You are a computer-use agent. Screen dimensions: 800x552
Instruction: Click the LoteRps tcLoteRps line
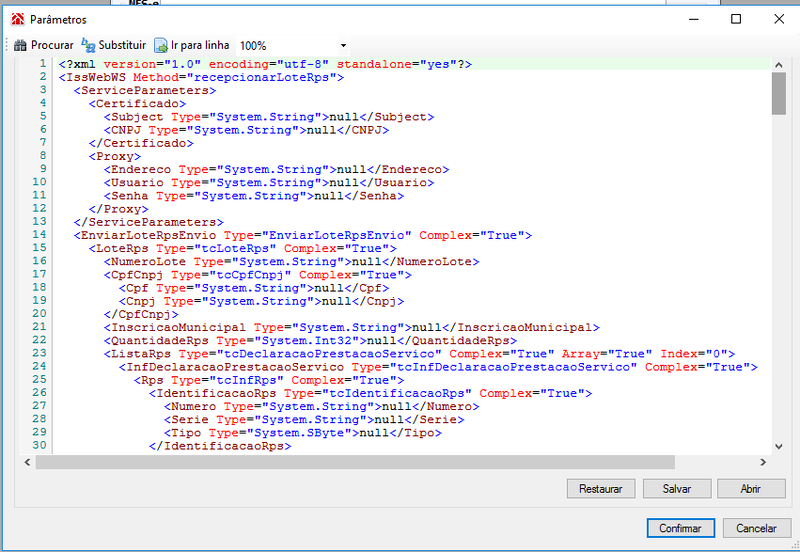[x=243, y=248]
